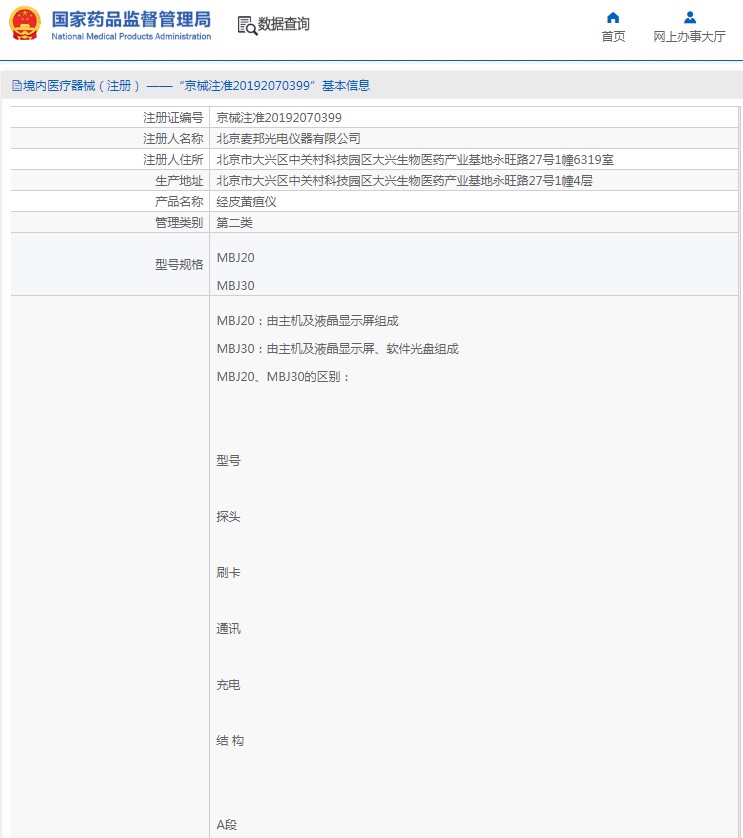This screenshot has height=838, width=743.
Task: Open the 数据查询 text label
Action: [x=284, y=25]
